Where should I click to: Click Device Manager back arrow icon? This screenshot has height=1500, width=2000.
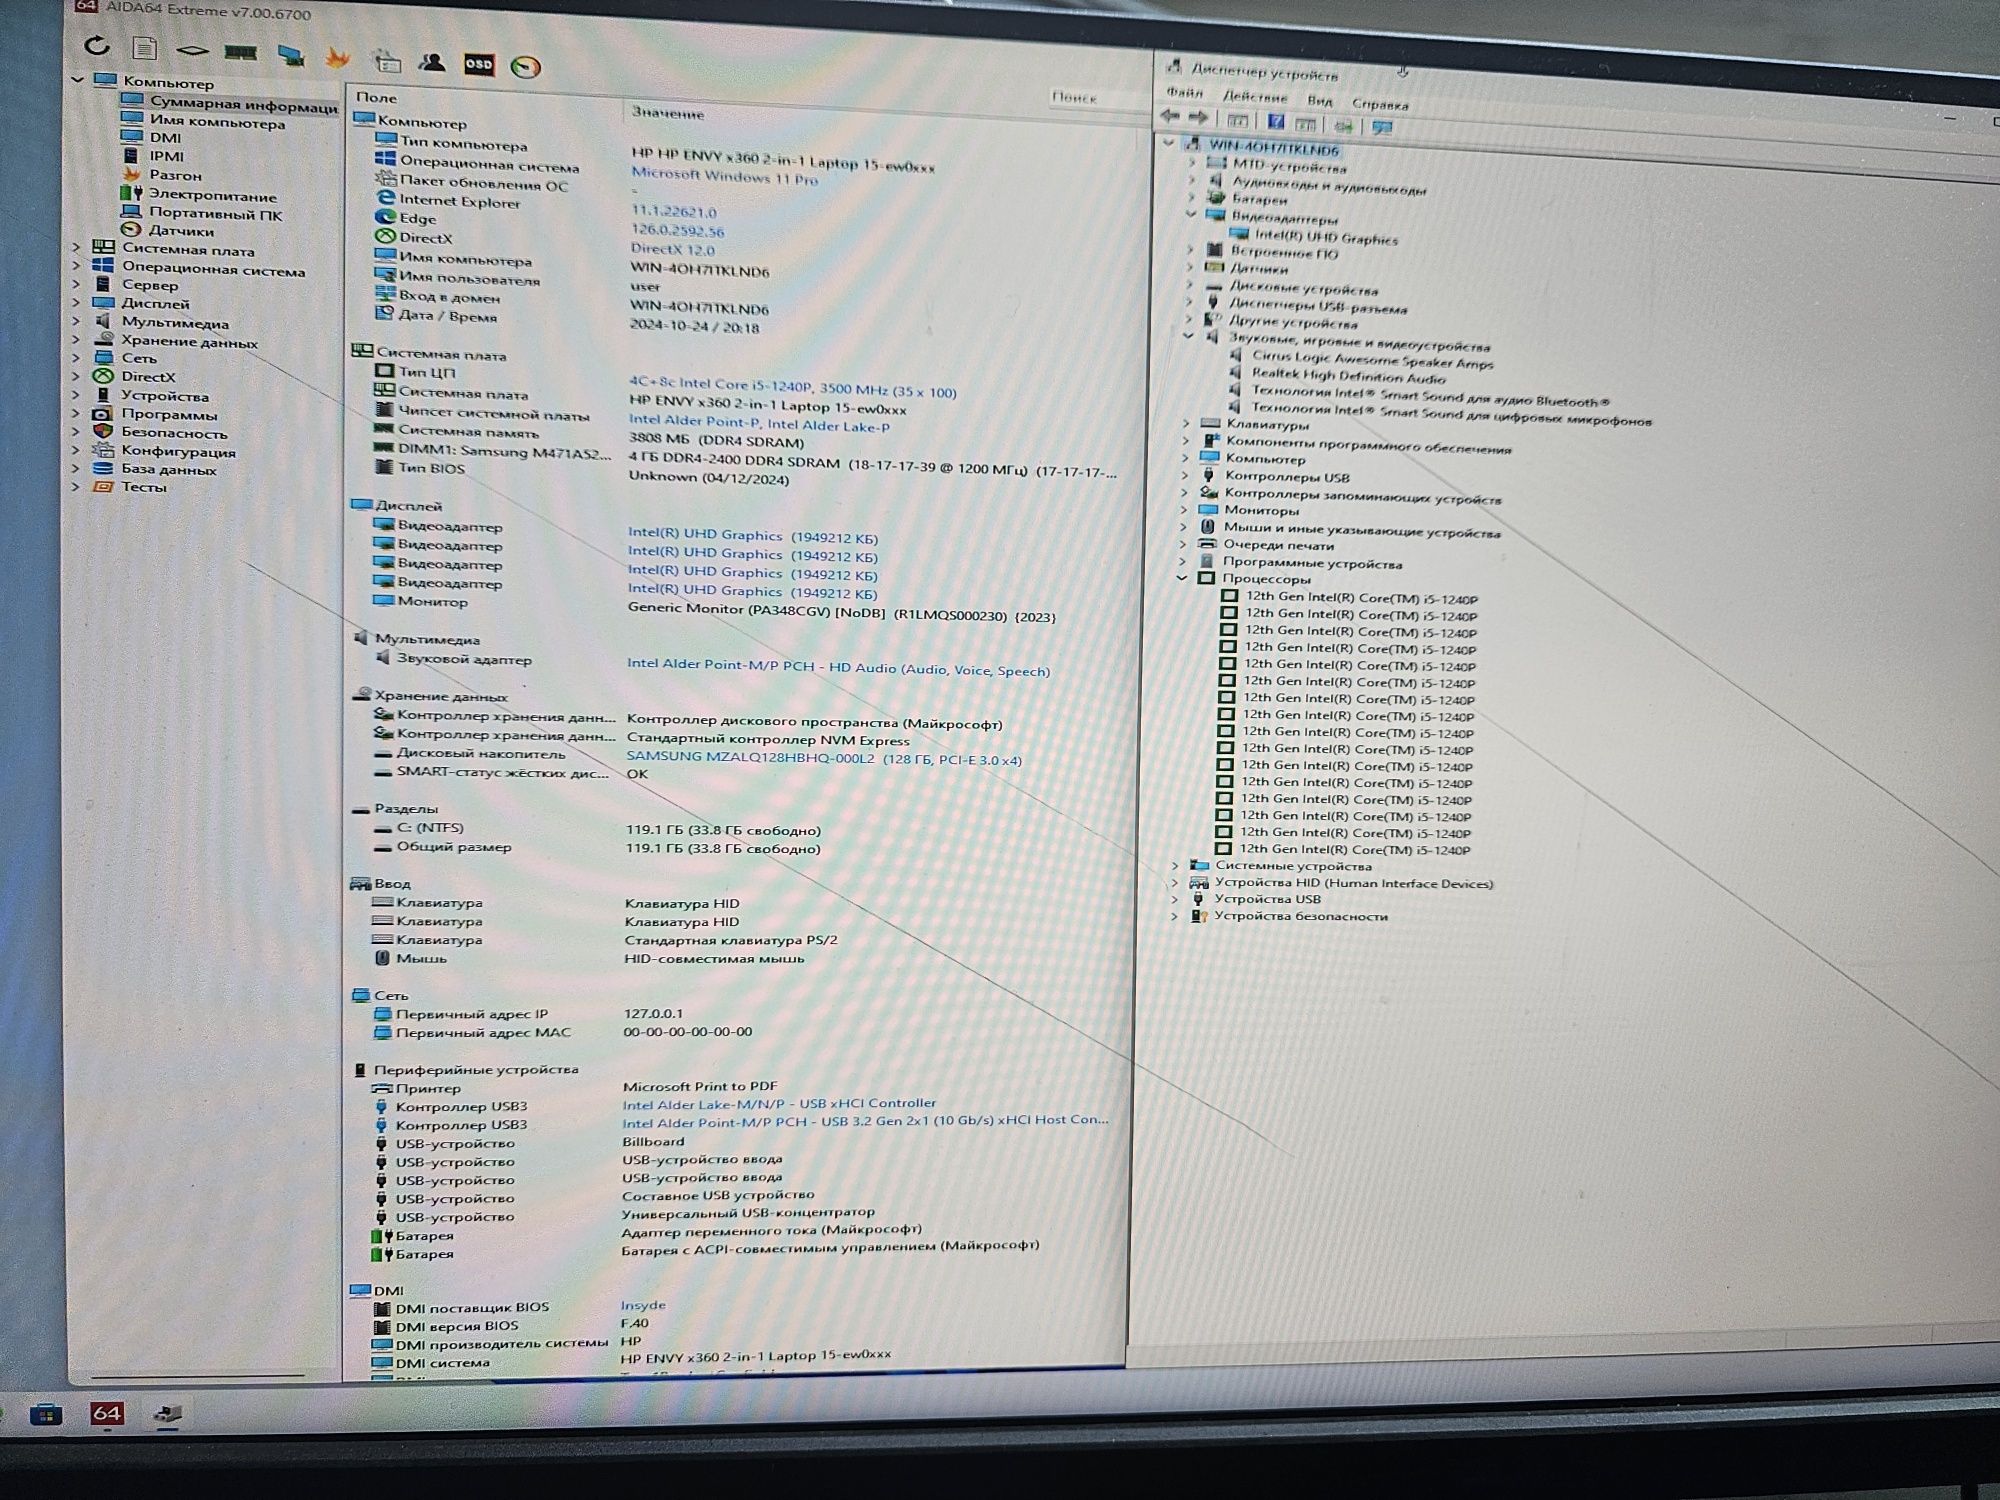(x=1169, y=117)
